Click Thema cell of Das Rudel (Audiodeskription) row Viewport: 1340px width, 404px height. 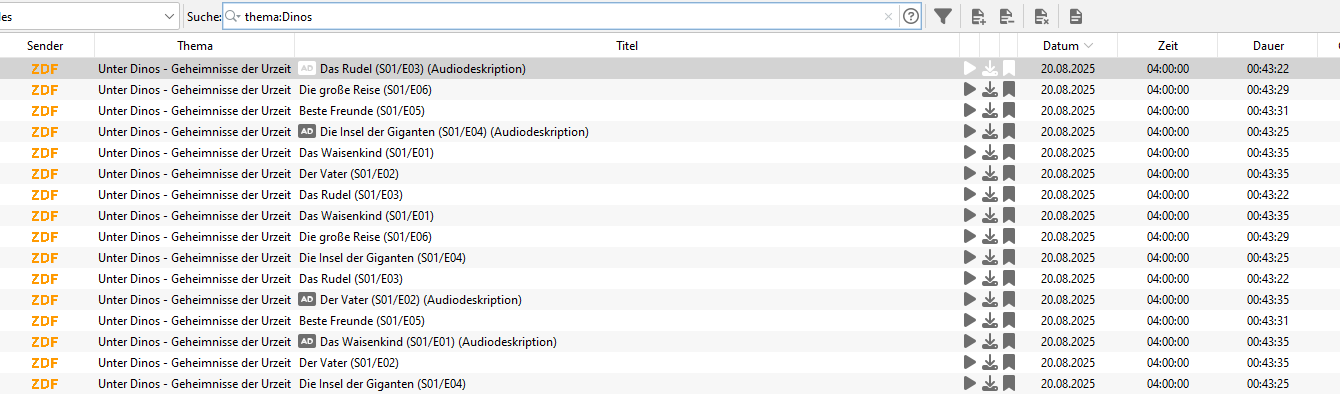click(x=194, y=69)
